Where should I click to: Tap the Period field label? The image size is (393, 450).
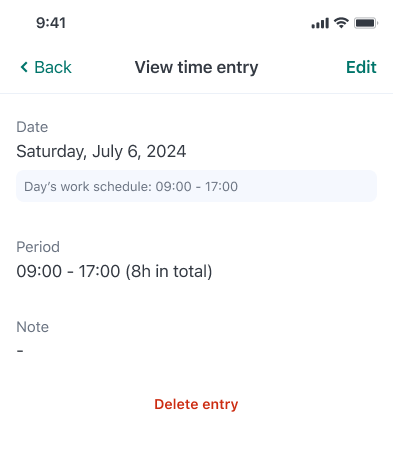[38, 247]
